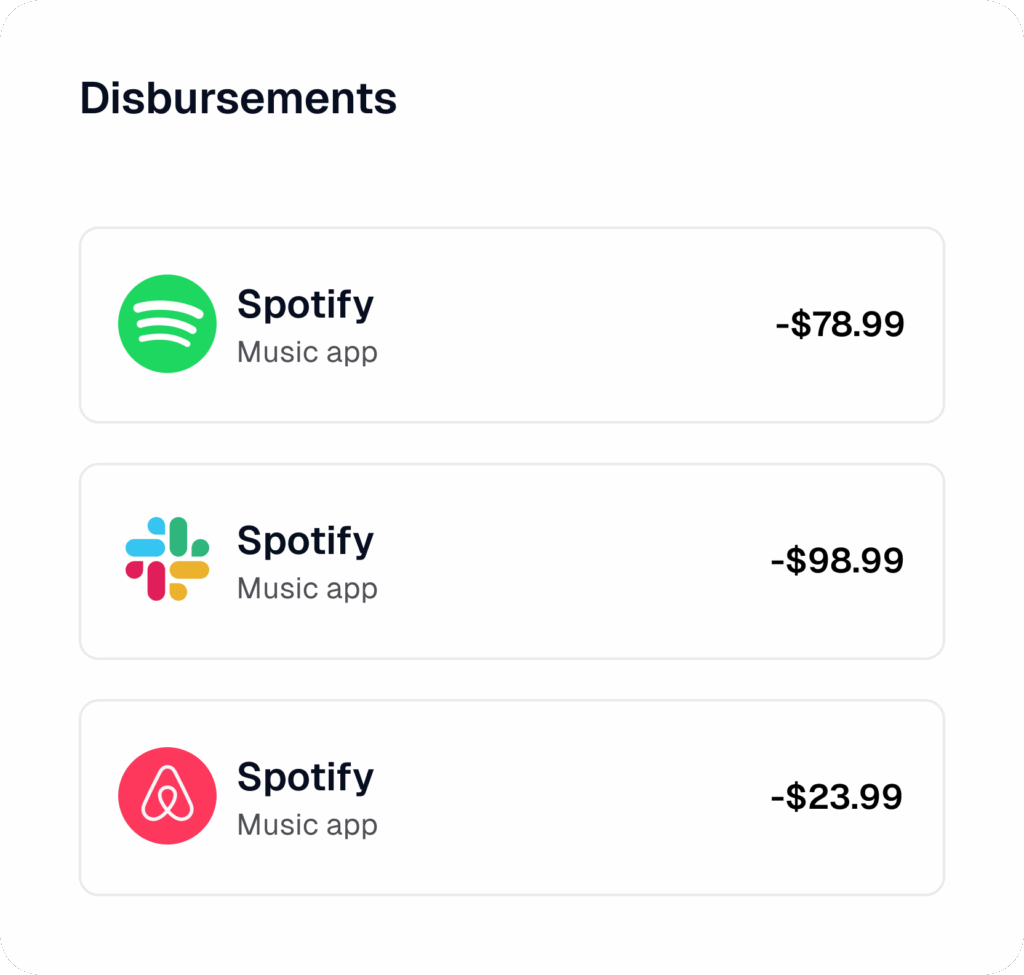Click the red Airbnb logo icon
This screenshot has width=1024, height=975.
tap(167, 796)
